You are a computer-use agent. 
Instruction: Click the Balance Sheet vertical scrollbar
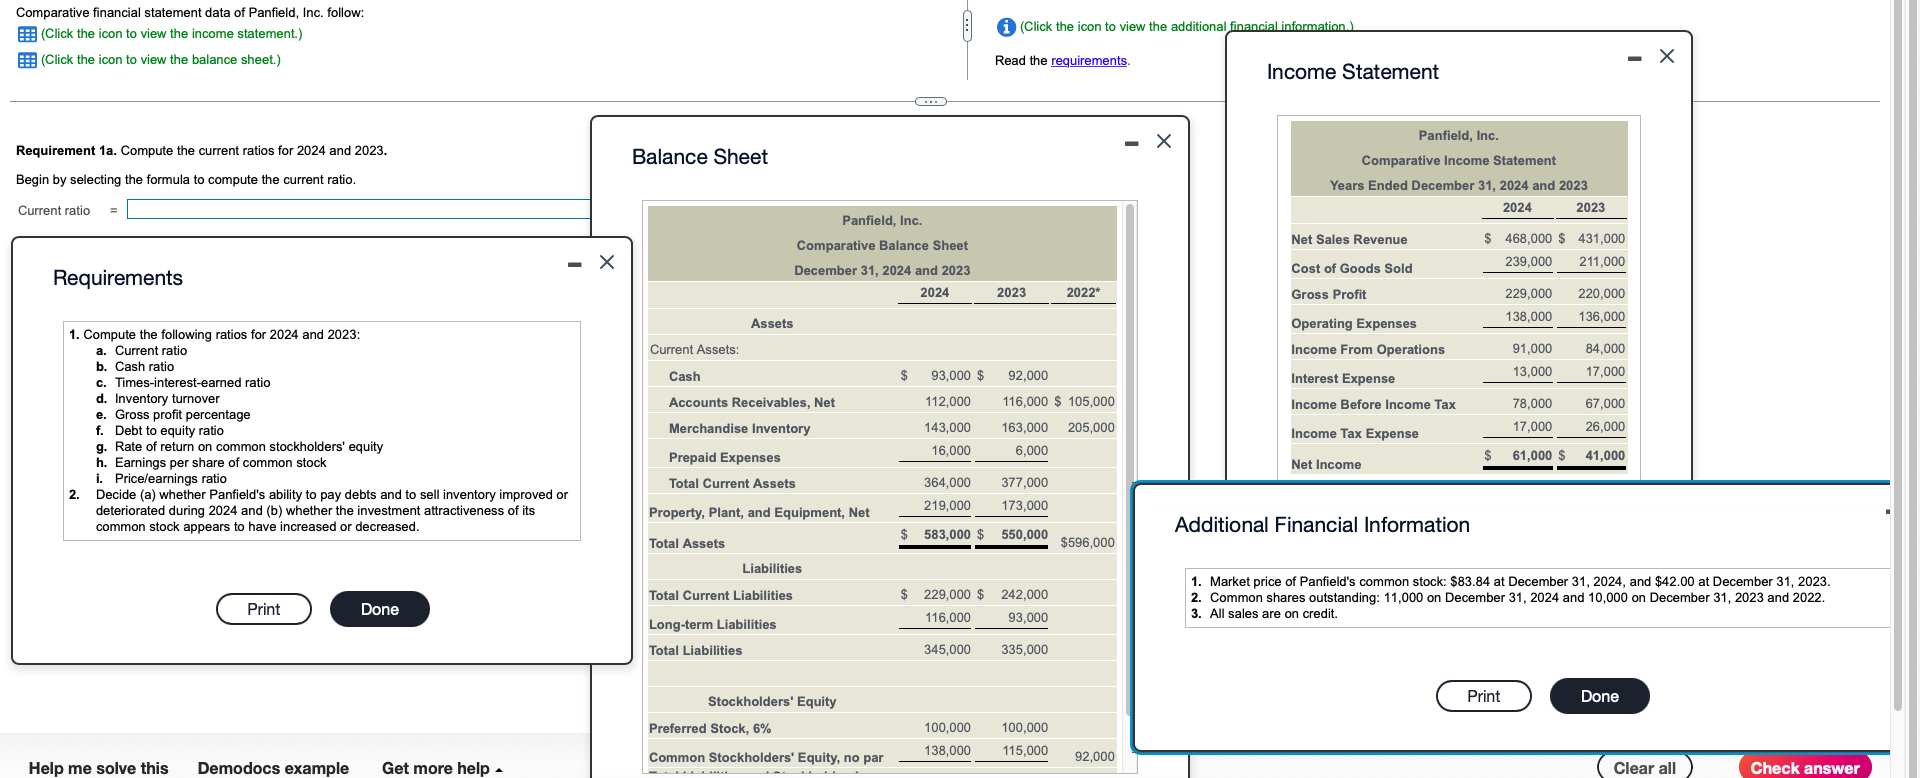tap(1130, 460)
